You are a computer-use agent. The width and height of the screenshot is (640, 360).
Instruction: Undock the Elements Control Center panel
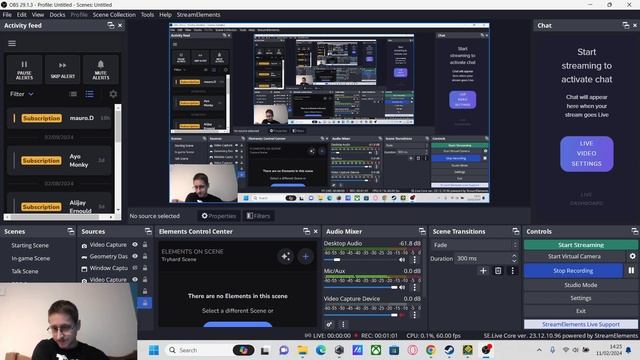pos(307,231)
